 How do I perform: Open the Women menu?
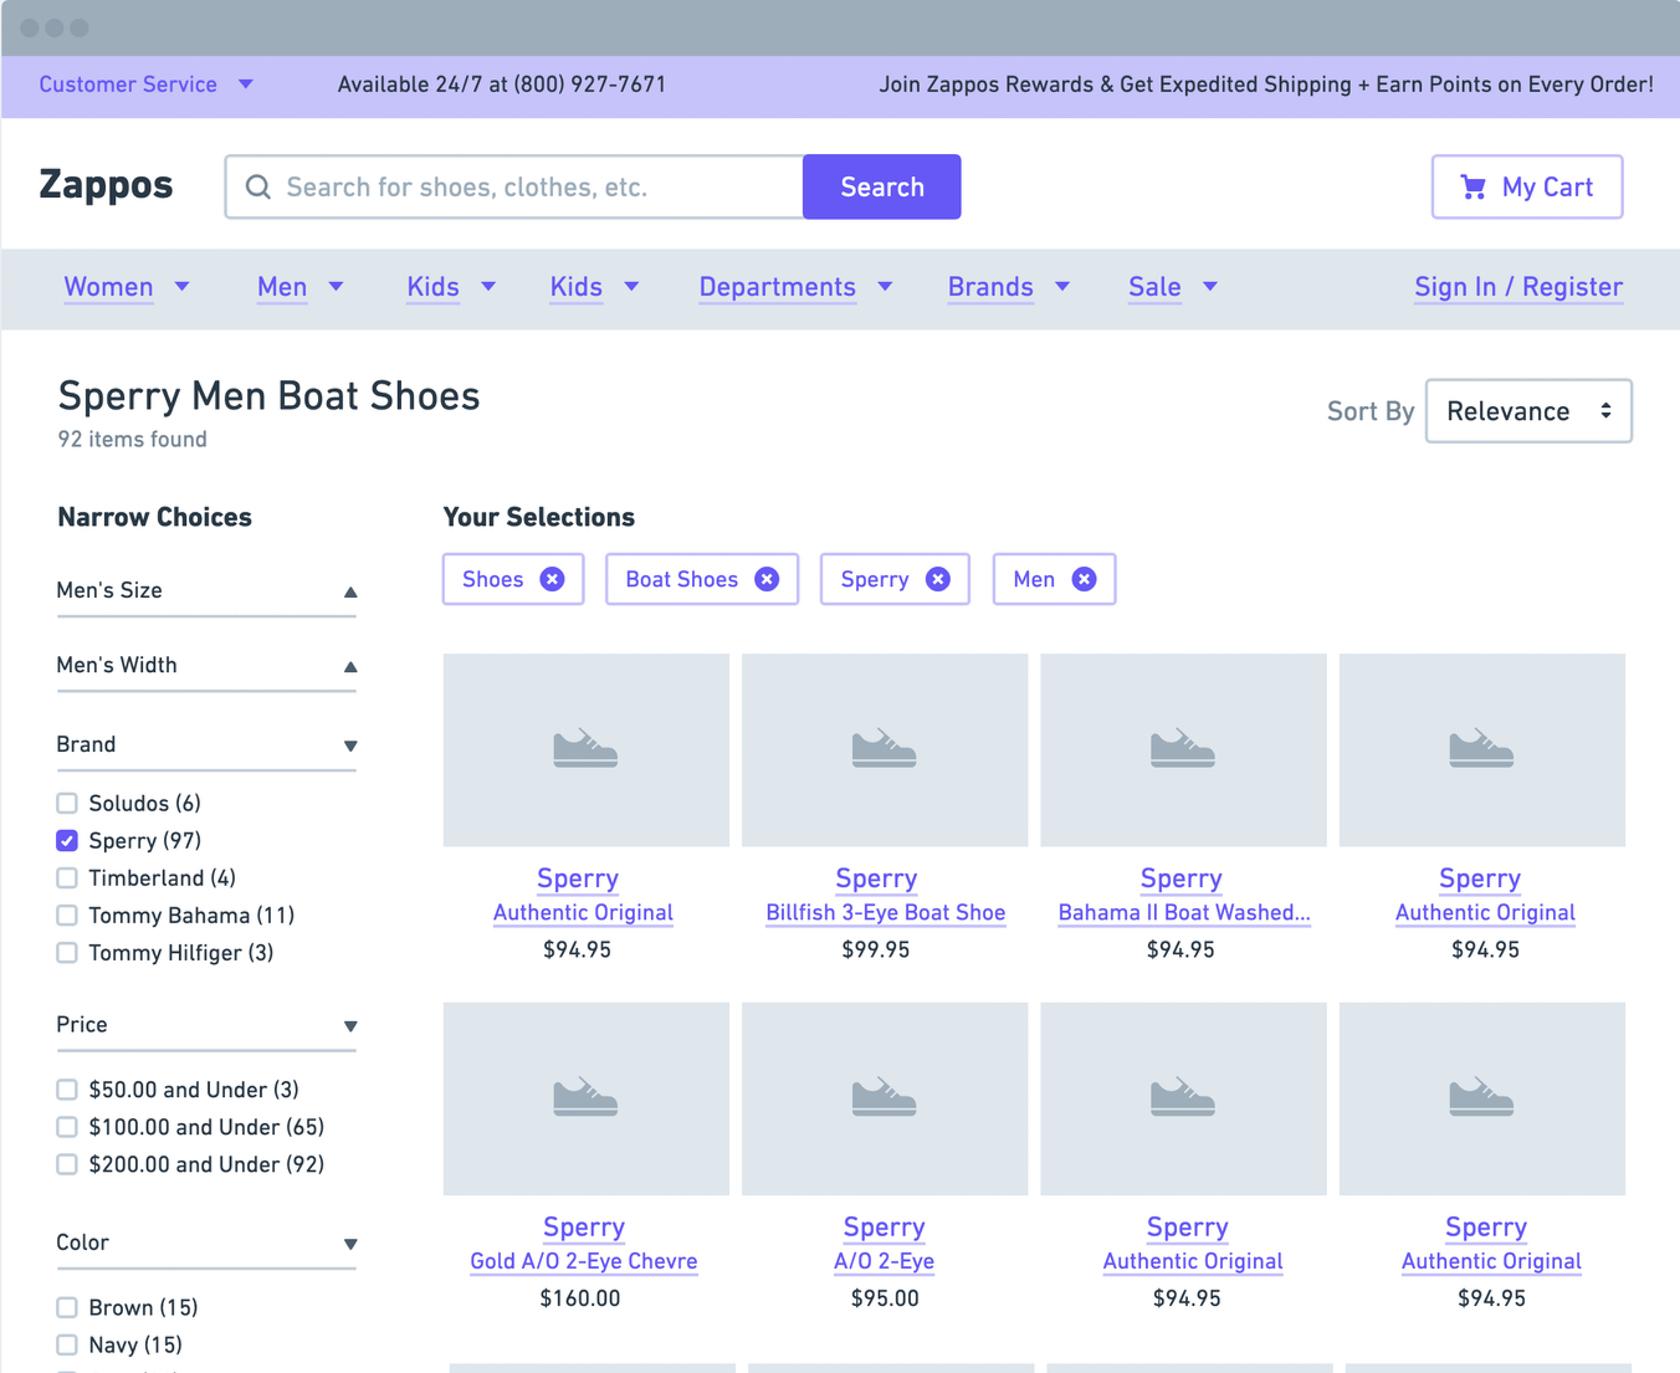pos(126,287)
